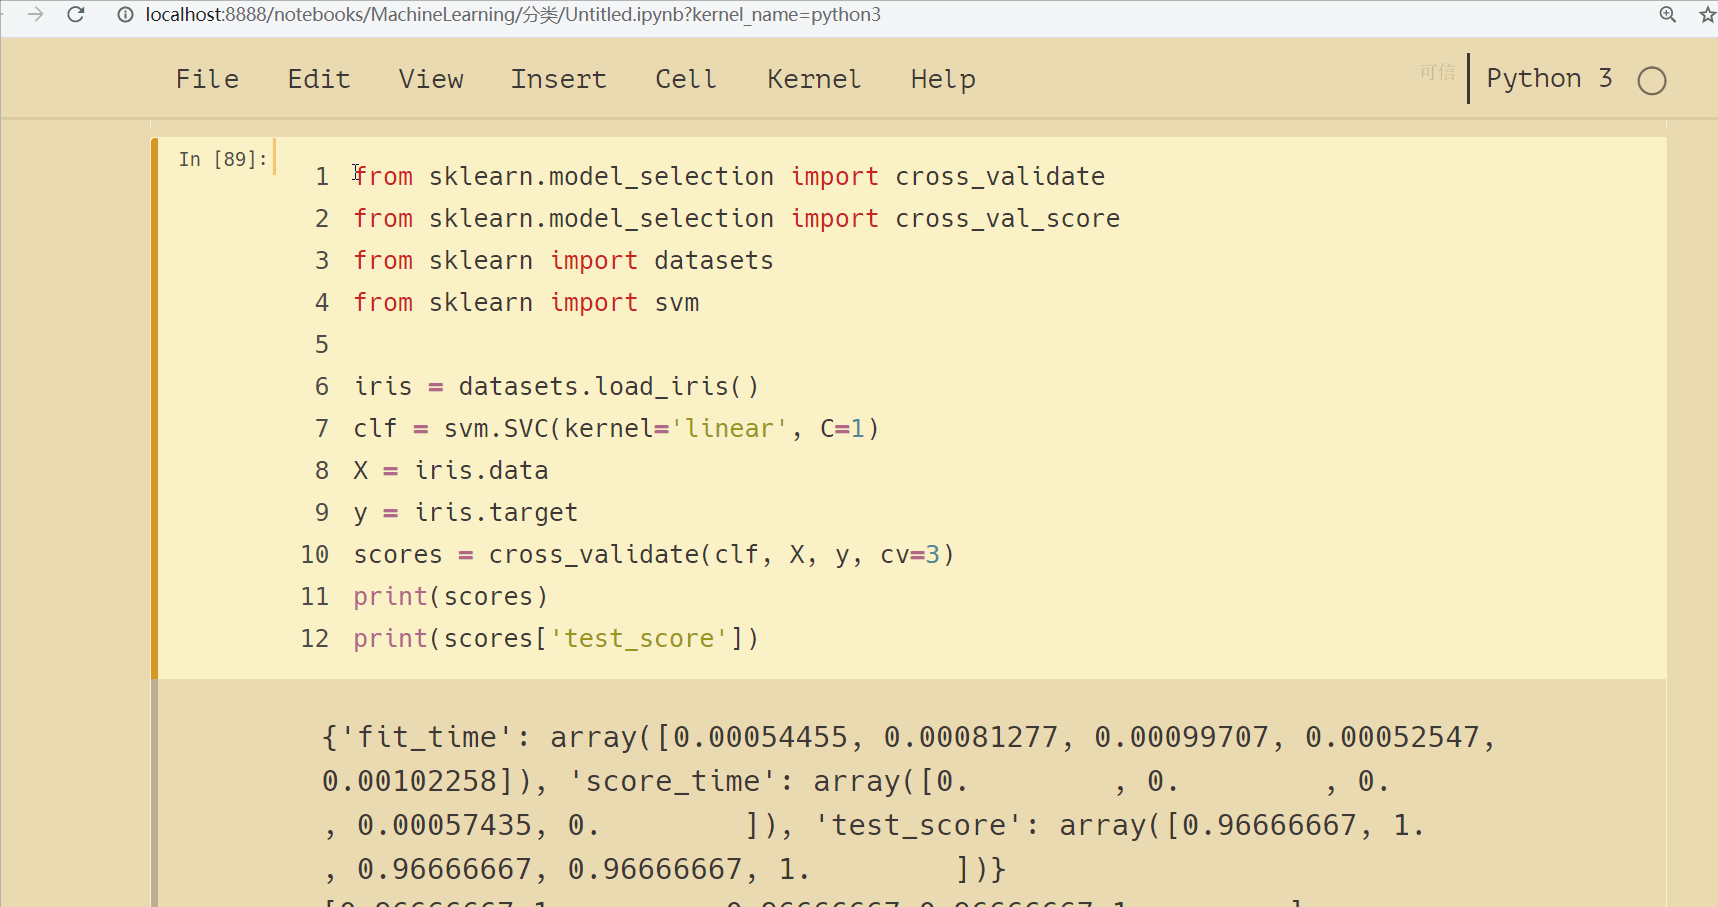Open the Kernel menu
Screen dimensions: 1718x907
pos(813,78)
